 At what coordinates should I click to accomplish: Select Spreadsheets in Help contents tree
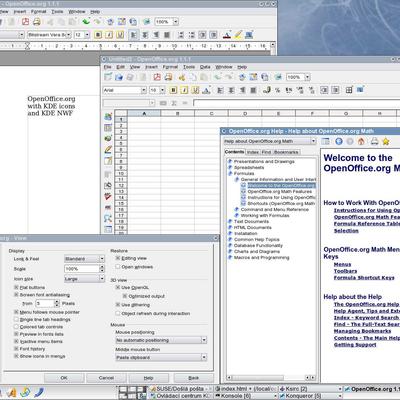coord(249,167)
